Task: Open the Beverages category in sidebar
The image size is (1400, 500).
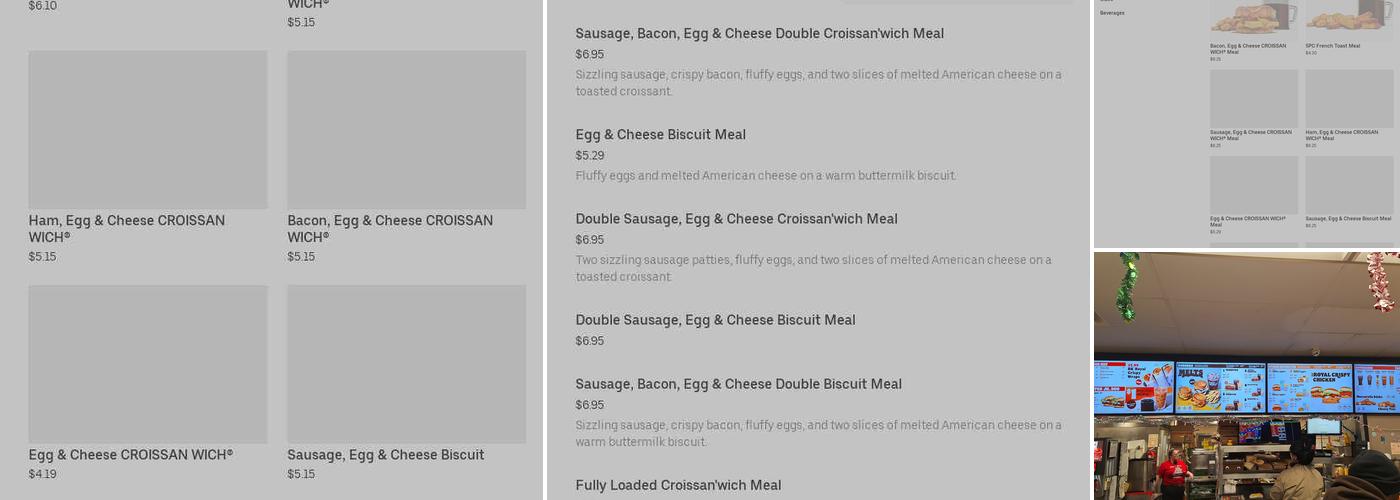Action: coord(1112,13)
